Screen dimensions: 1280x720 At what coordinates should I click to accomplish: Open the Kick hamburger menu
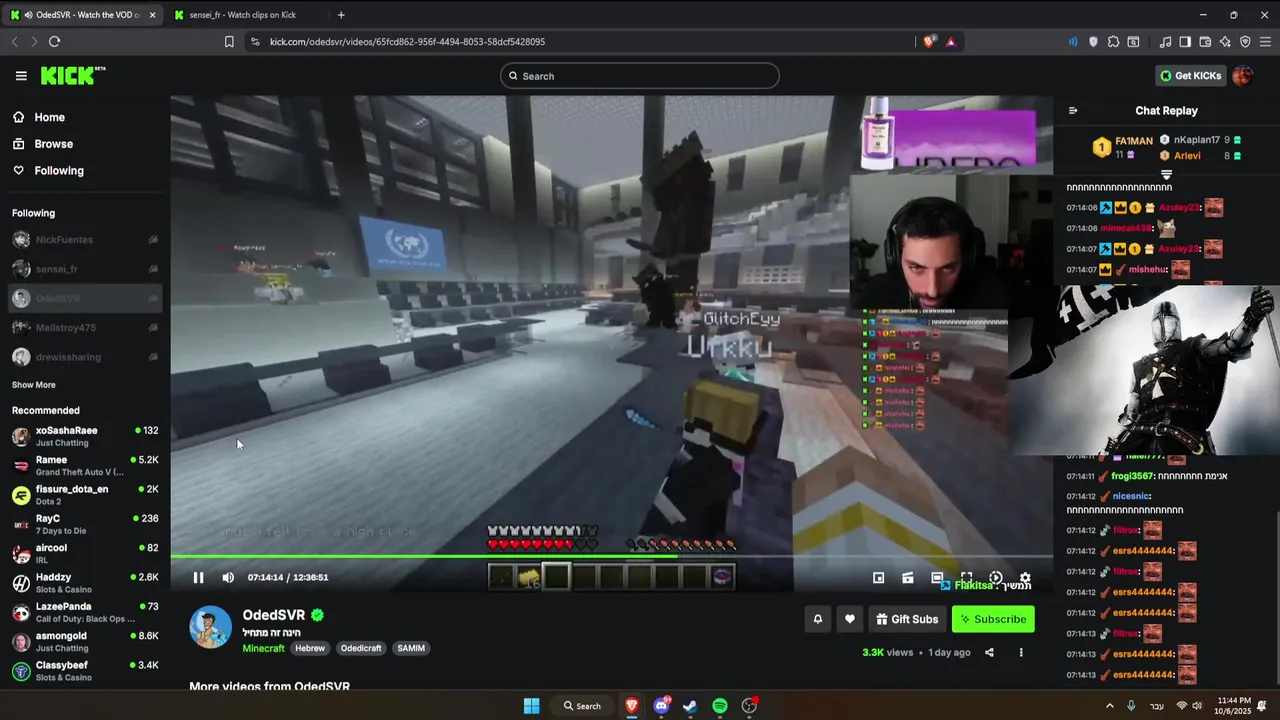(21, 76)
